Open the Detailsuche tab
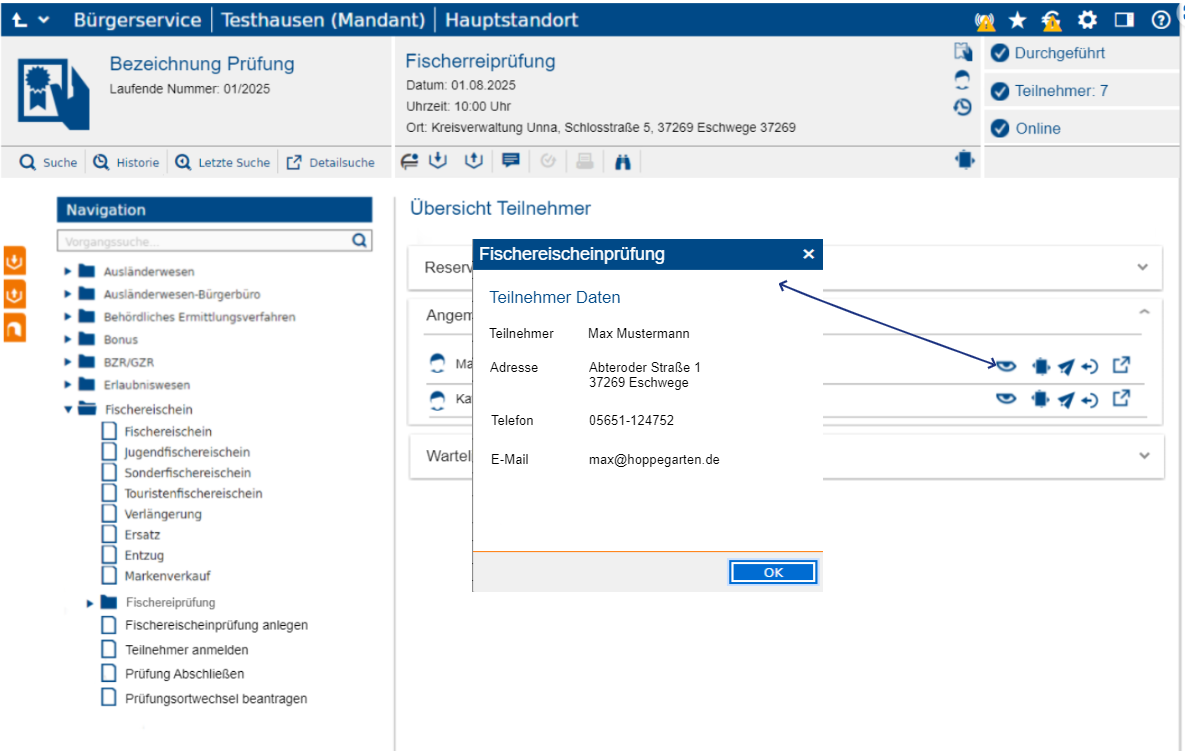This screenshot has width=1185, height=751. (x=331, y=163)
